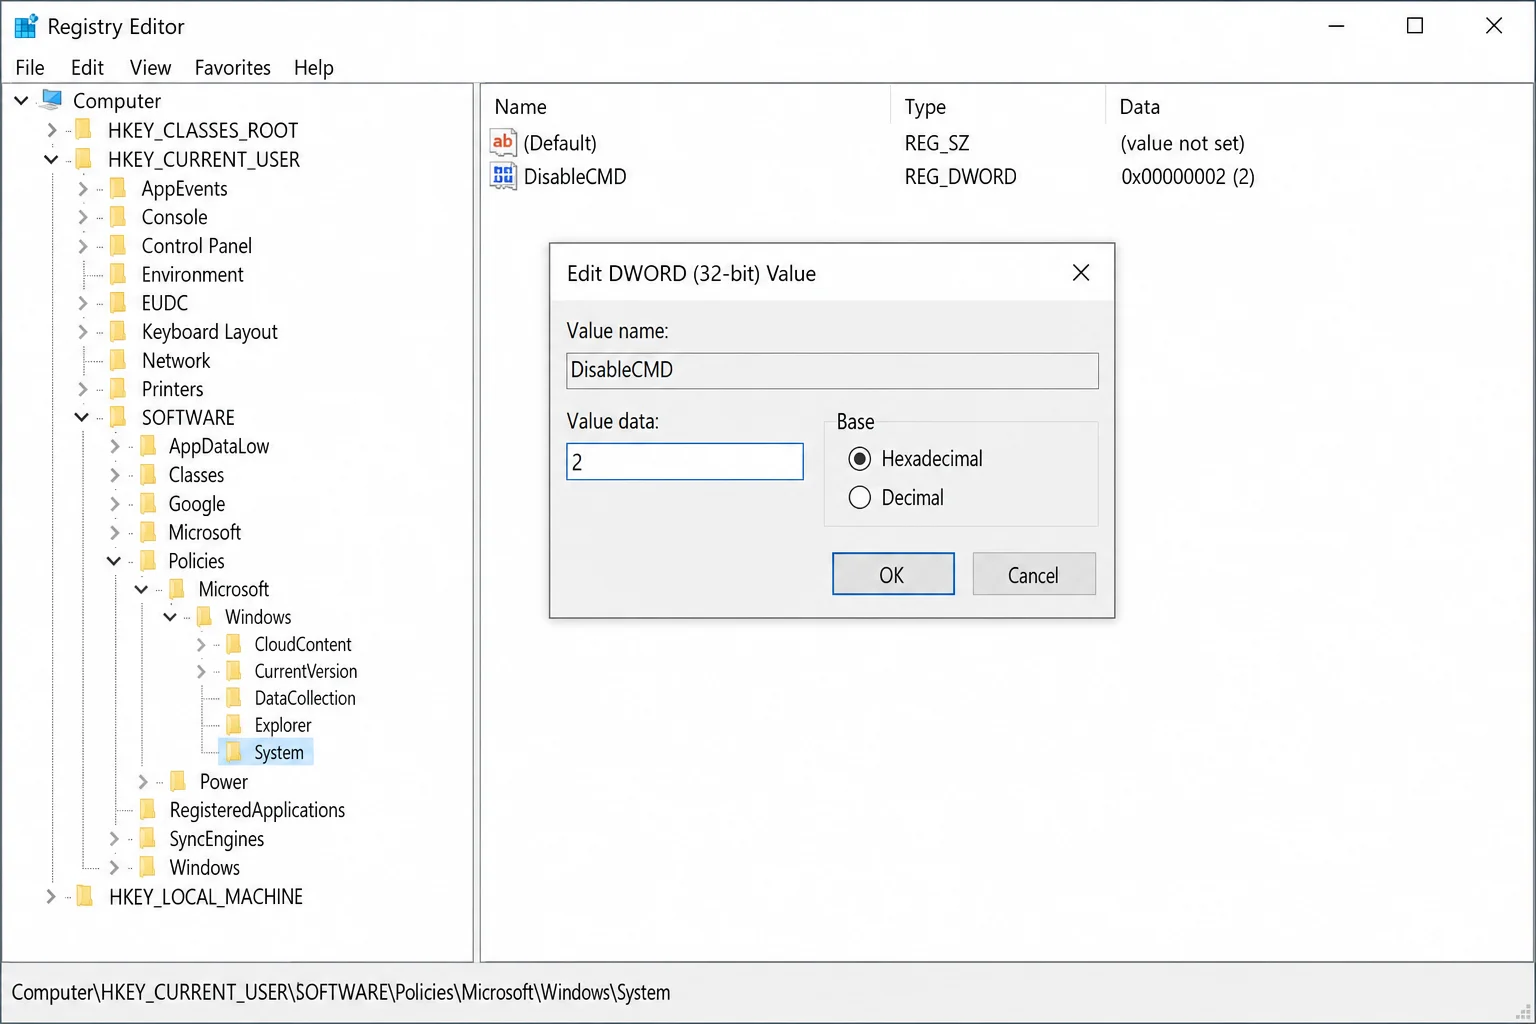Click the System folder icon
The image size is (1536, 1024).
[234, 752]
